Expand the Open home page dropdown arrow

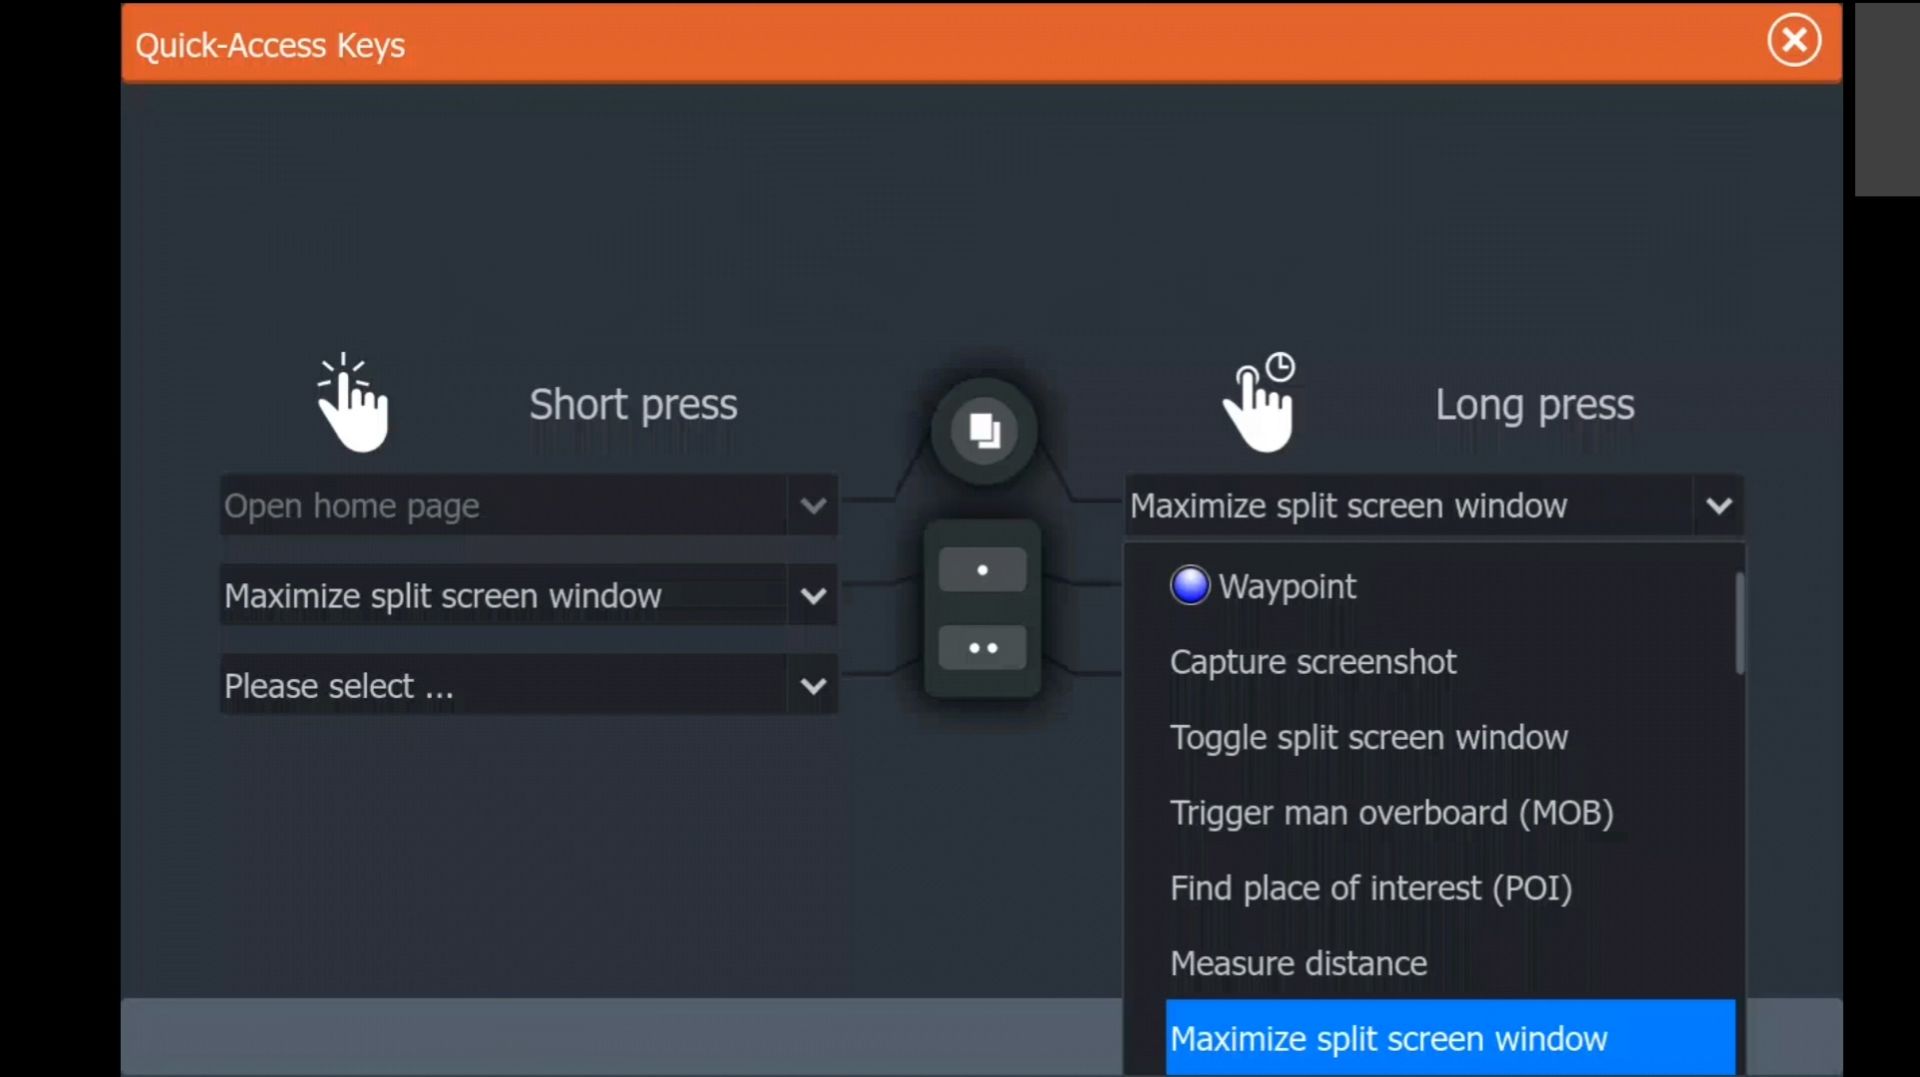coord(813,506)
